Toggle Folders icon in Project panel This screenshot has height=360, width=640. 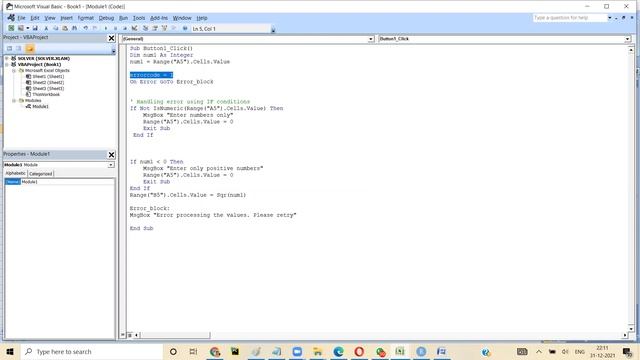click(x=30, y=48)
